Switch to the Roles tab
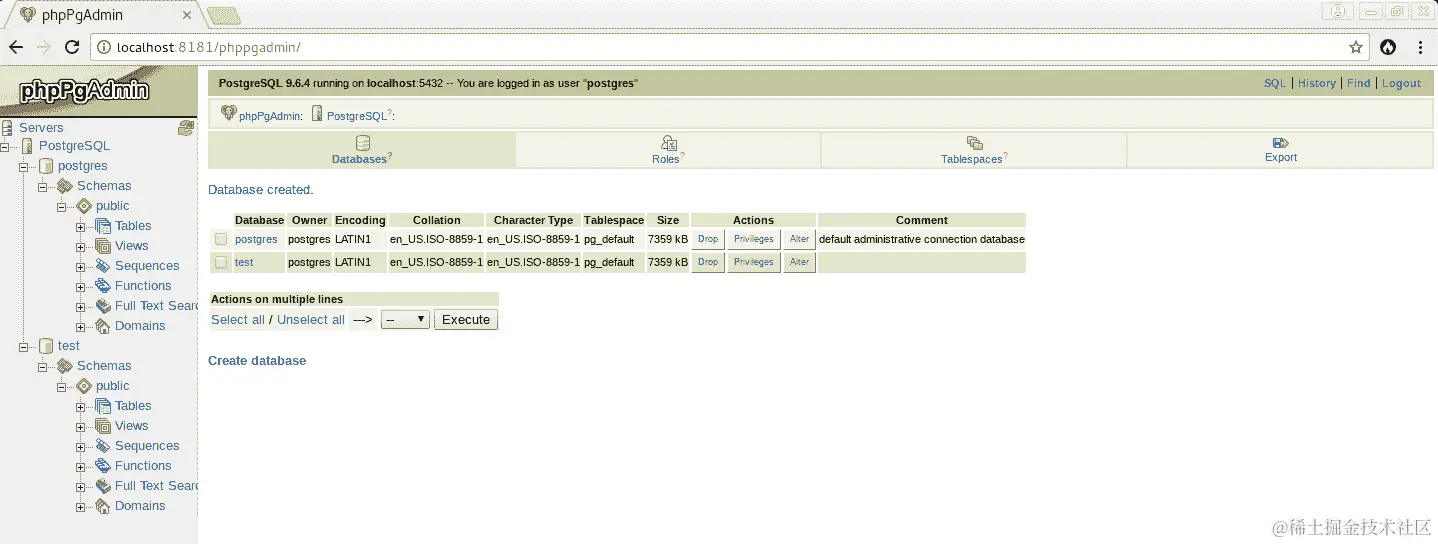Image resolution: width=1438 pixels, height=544 pixels. 668,150
